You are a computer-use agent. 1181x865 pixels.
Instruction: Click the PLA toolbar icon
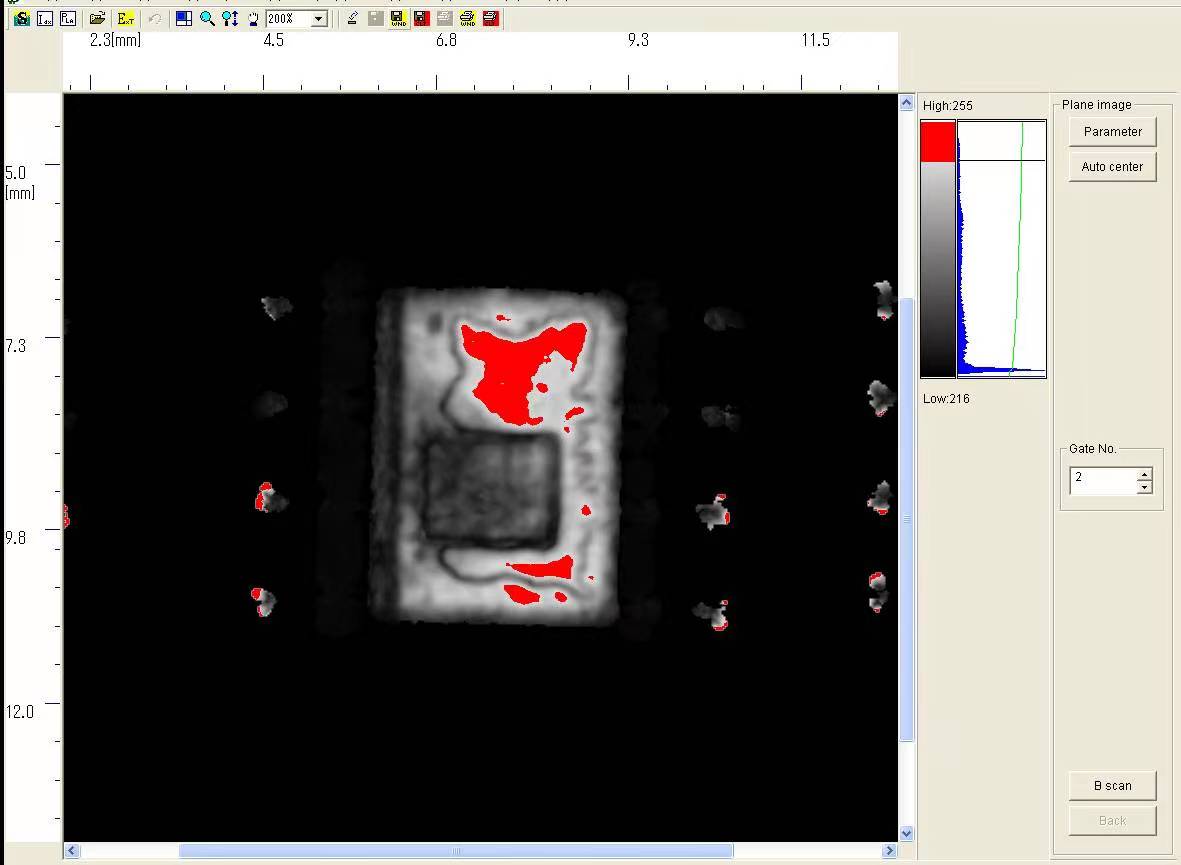click(x=67, y=19)
